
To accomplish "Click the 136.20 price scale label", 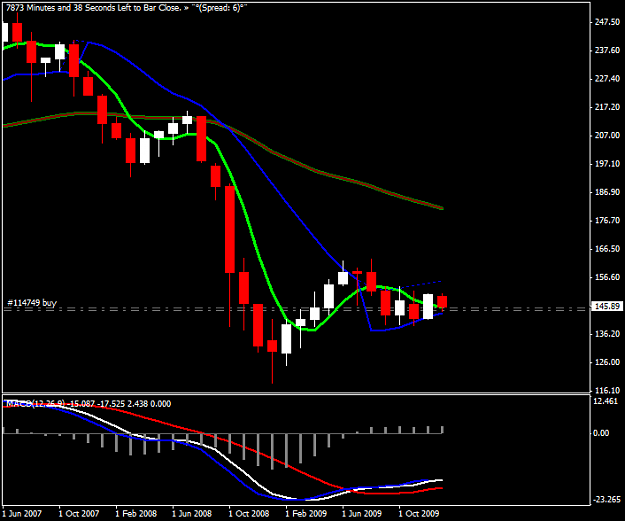I will click(x=607, y=334).
